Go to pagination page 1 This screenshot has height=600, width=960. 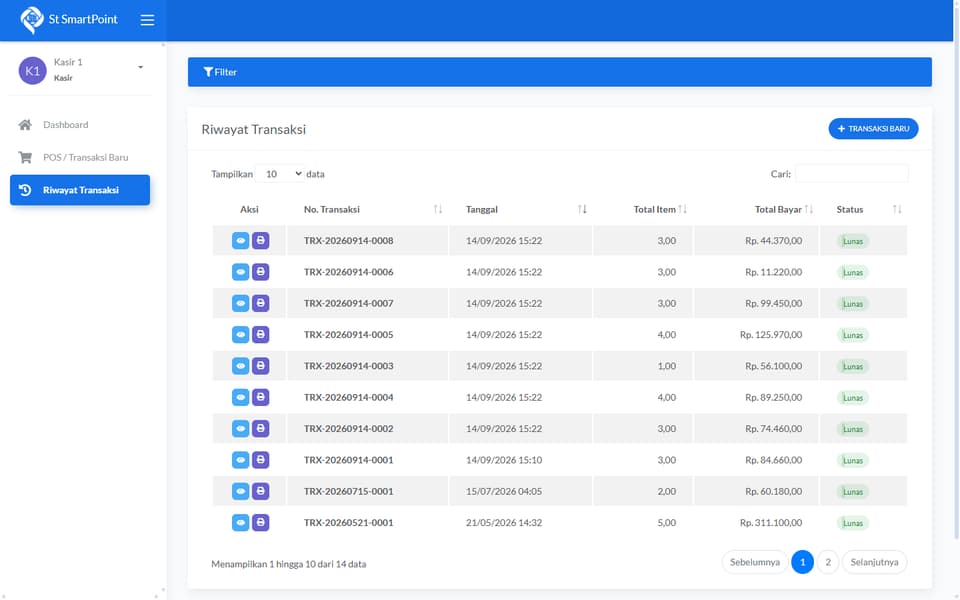(x=803, y=562)
